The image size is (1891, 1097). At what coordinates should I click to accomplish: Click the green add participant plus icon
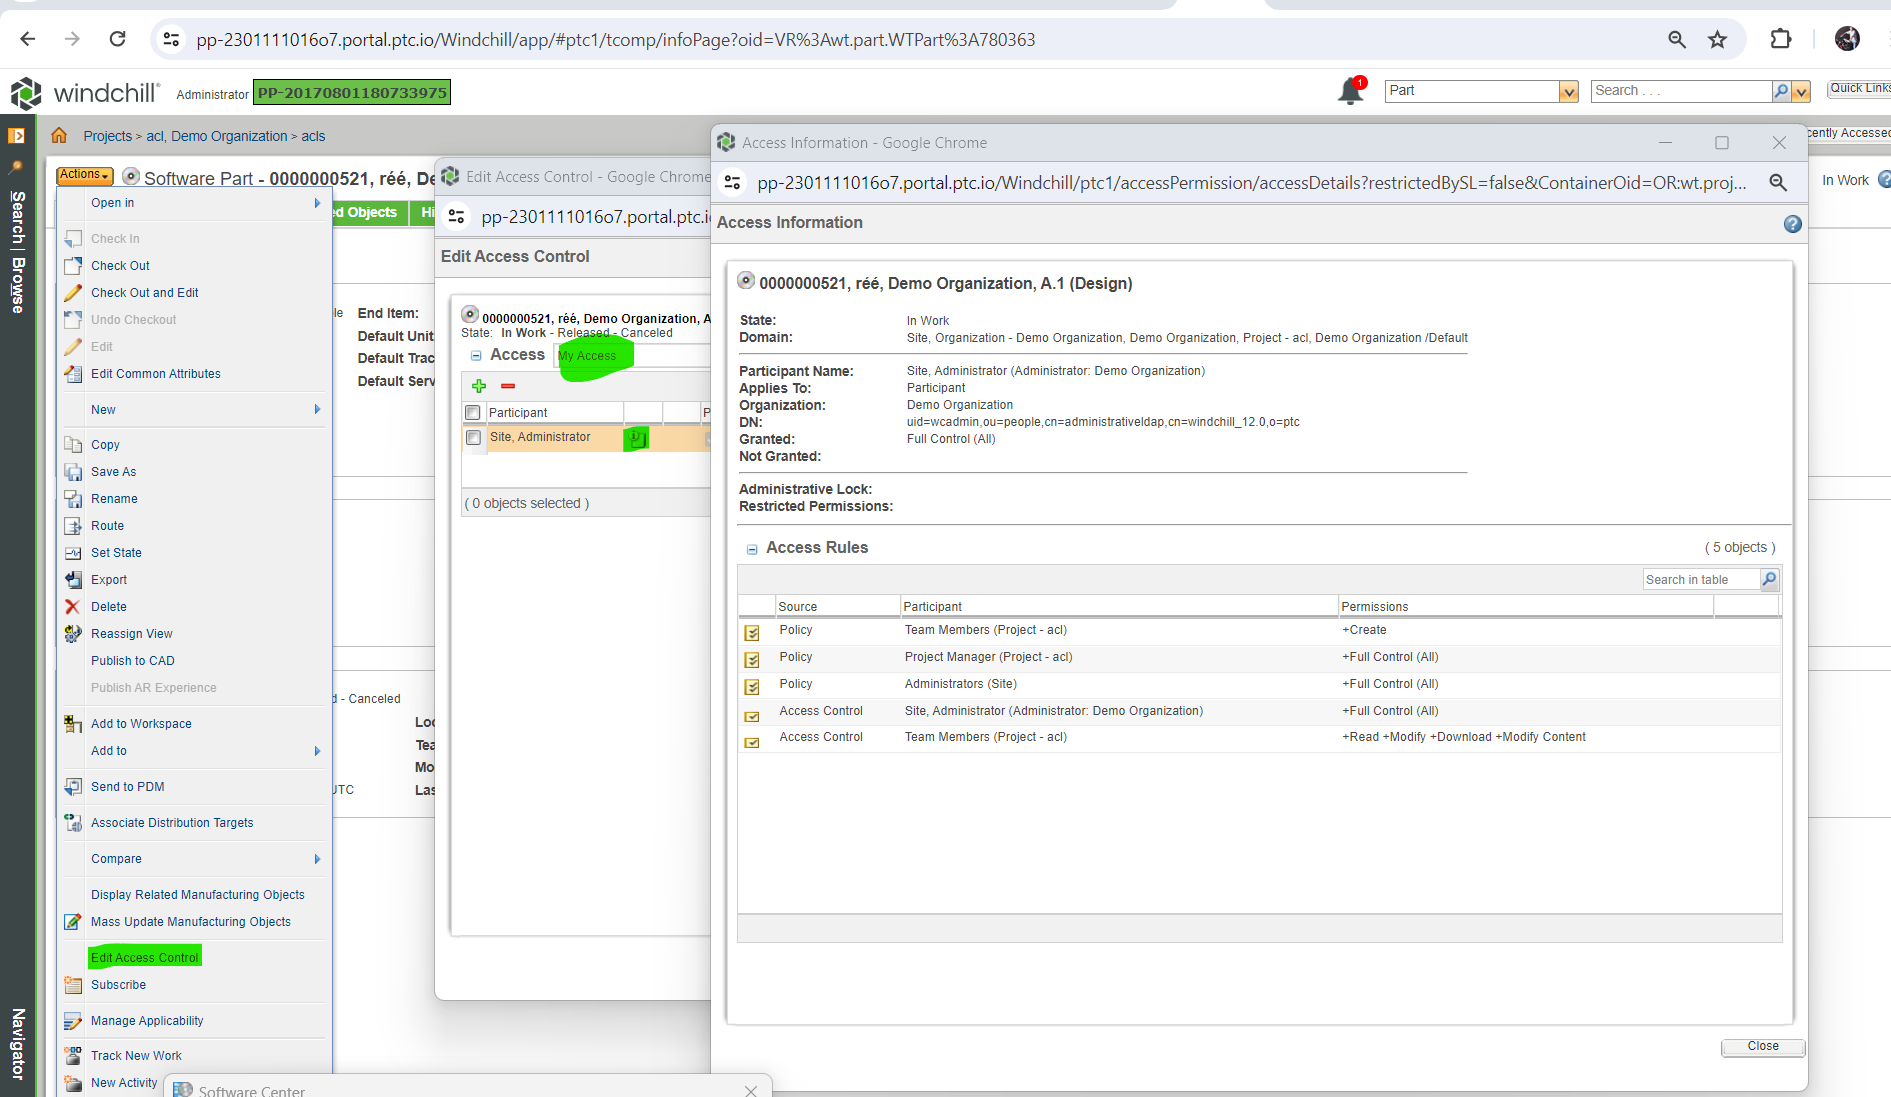pyautogui.click(x=479, y=386)
